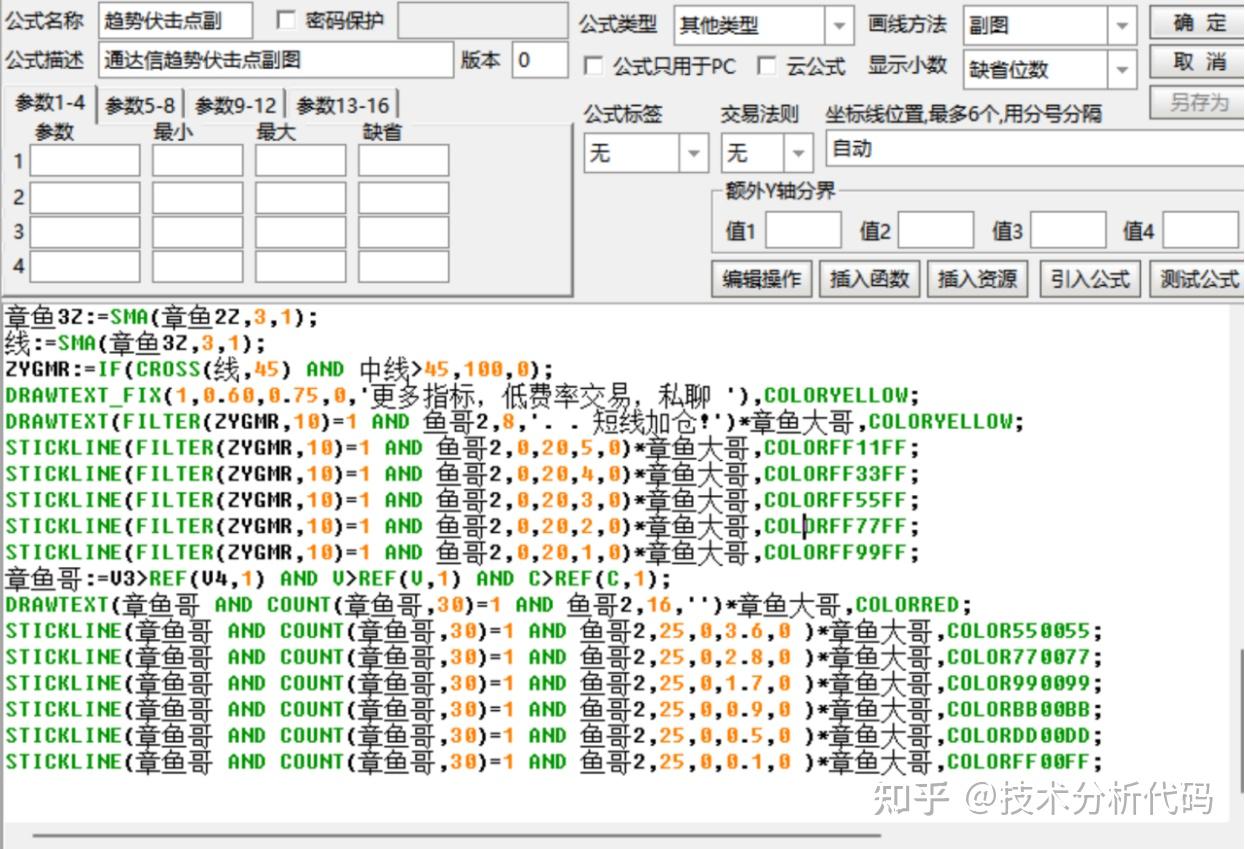Image resolution: width=1245 pixels, height=849 pixels.
Task: Click row 2 参数 name field
Action: click(x=85, y=197)
